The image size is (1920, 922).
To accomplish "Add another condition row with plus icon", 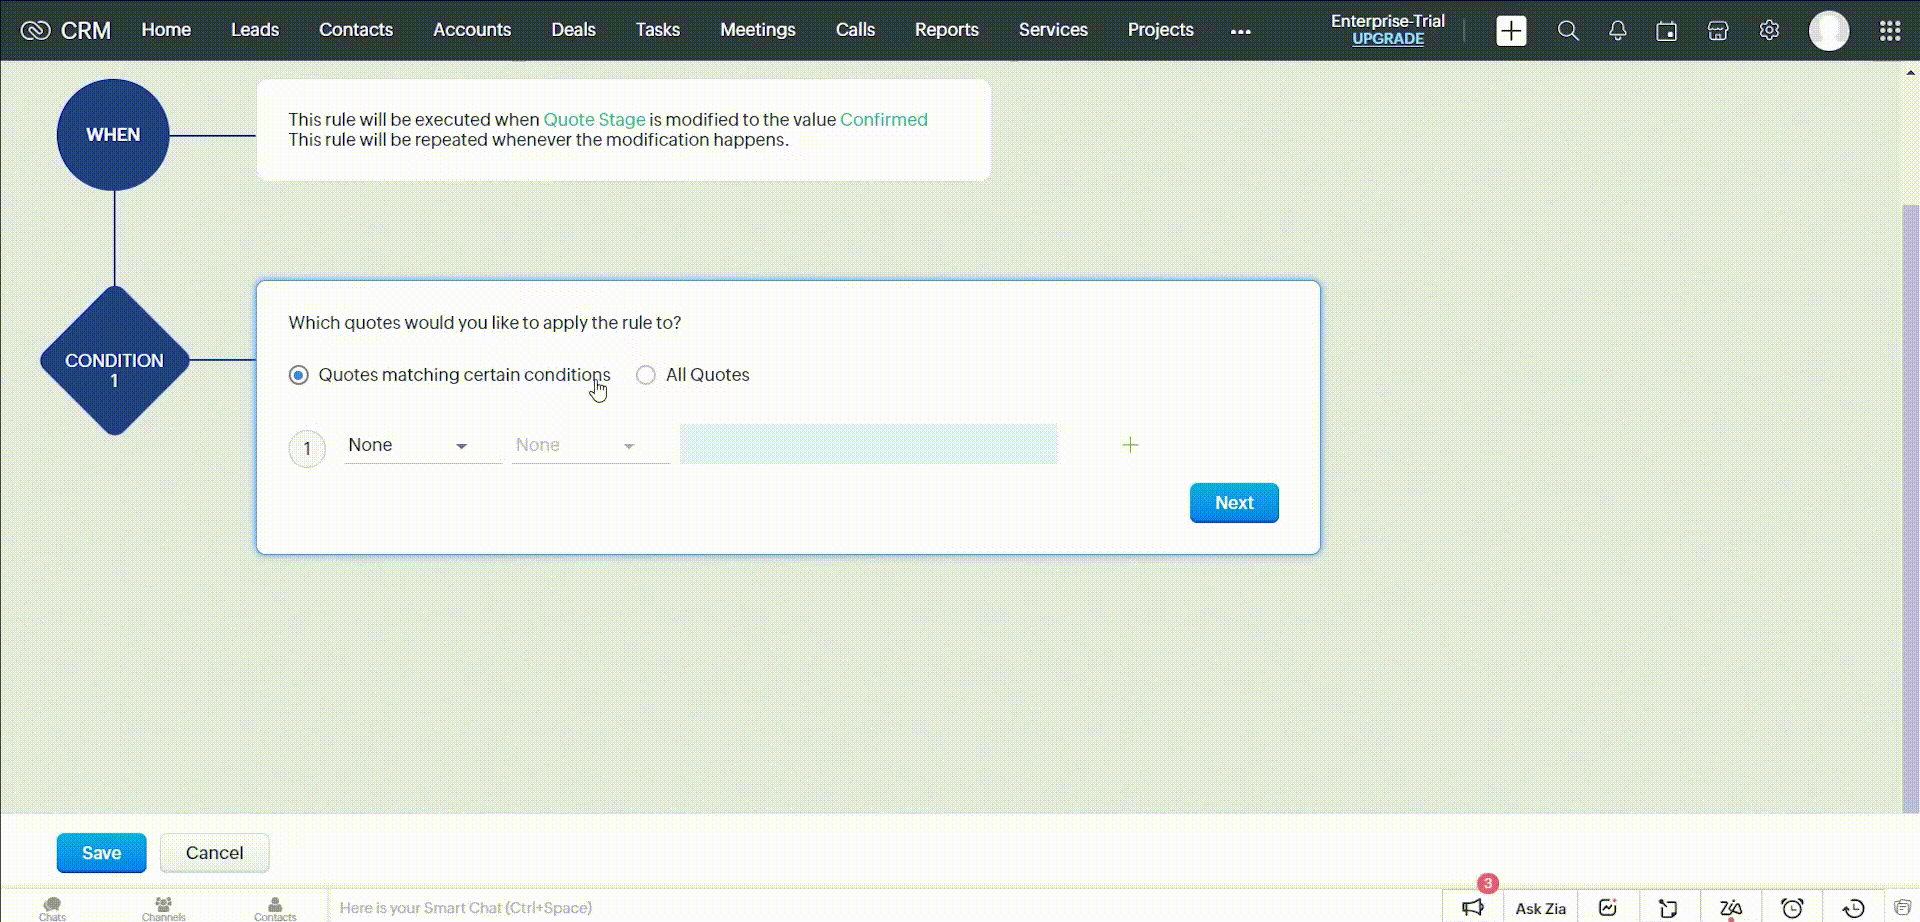I will point(1130,445).
